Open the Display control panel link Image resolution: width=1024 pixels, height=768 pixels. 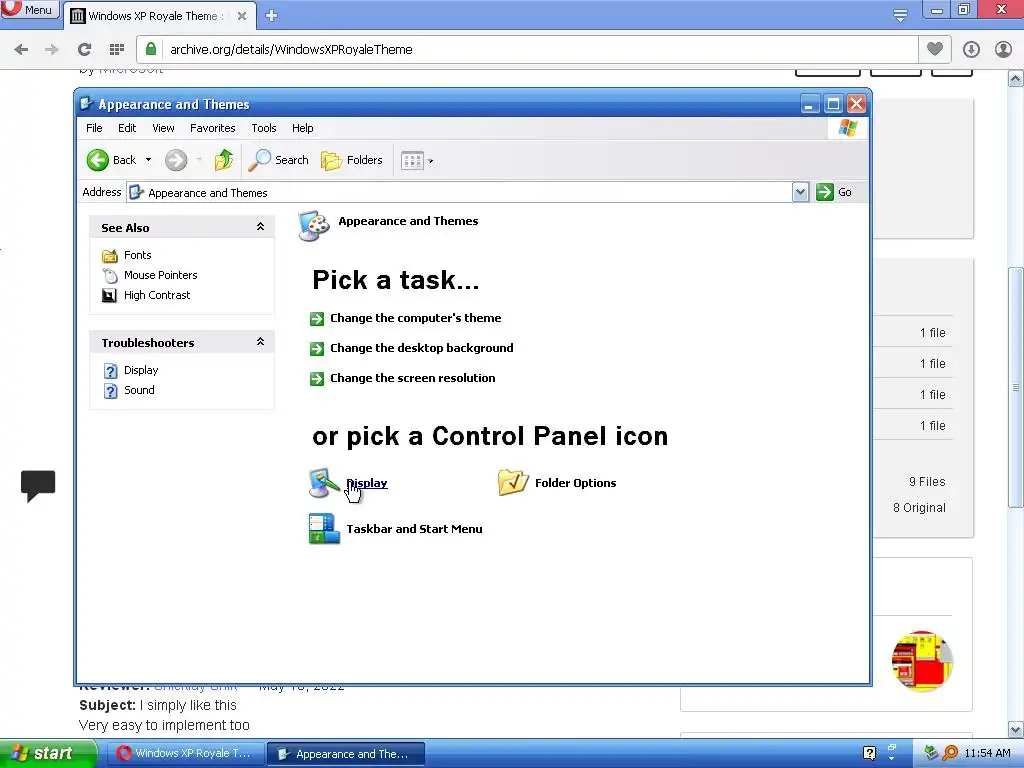(x=366, y=483)
